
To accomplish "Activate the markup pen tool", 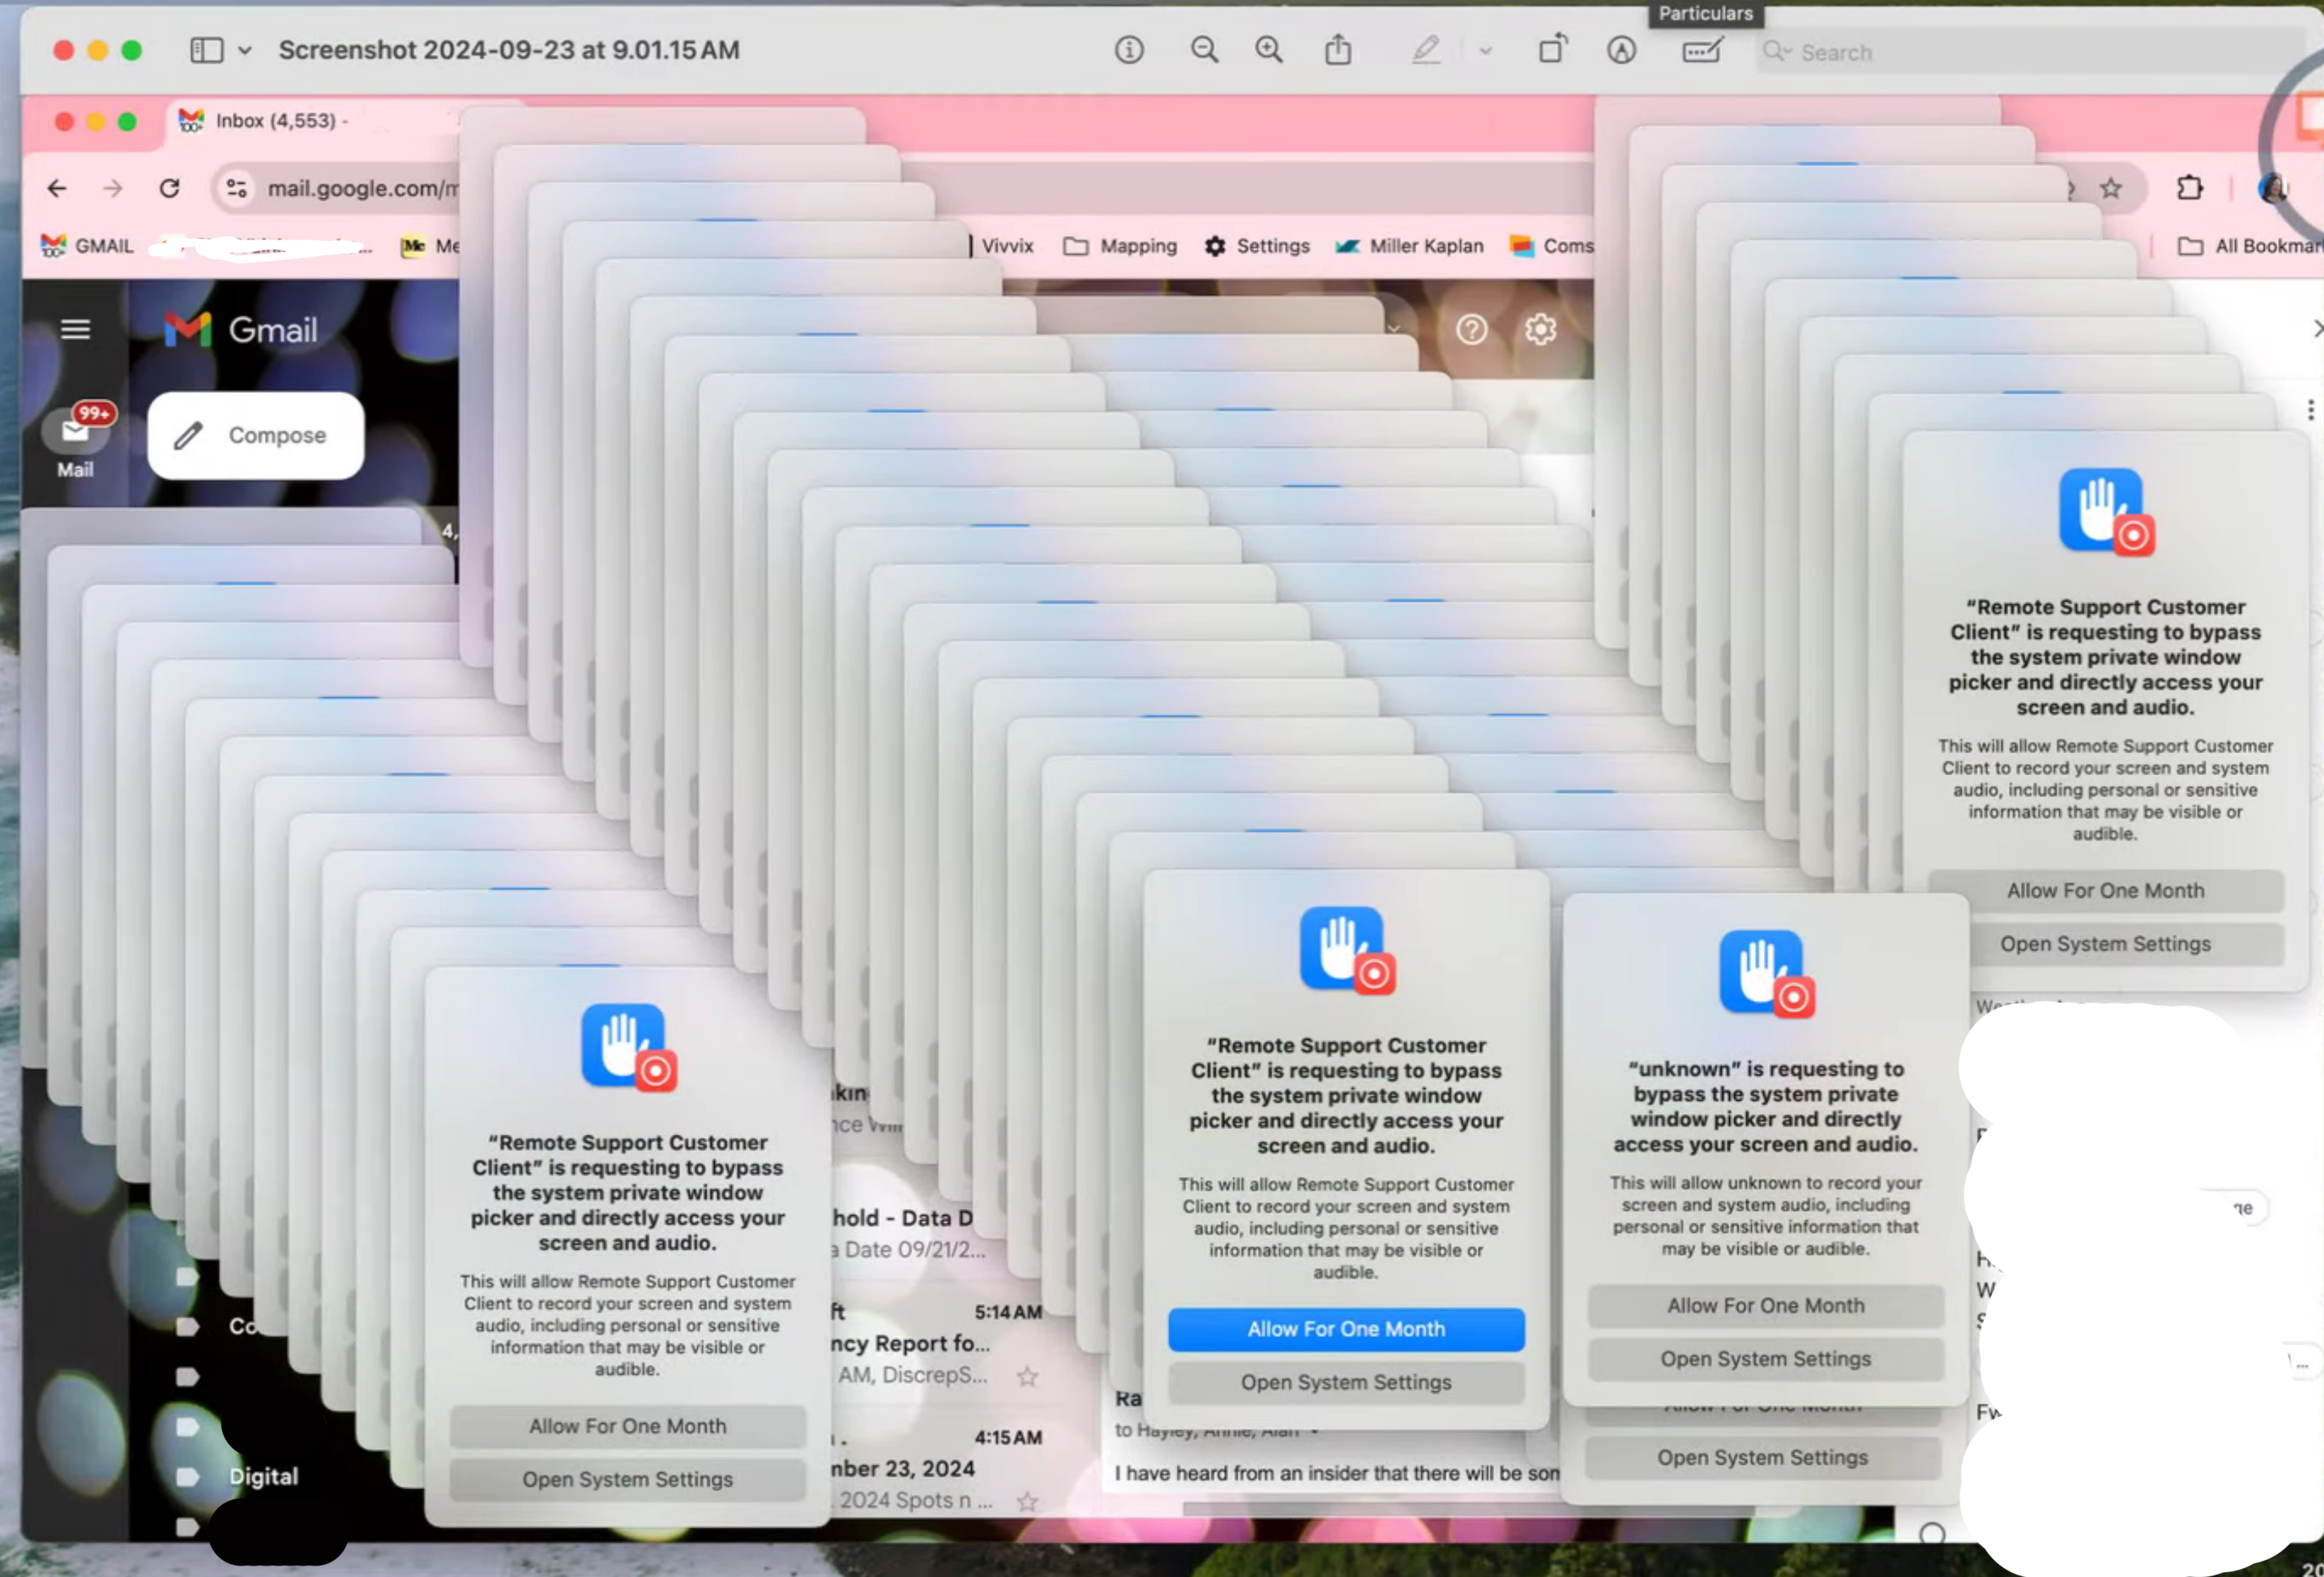I will (x=1426, y=49).
